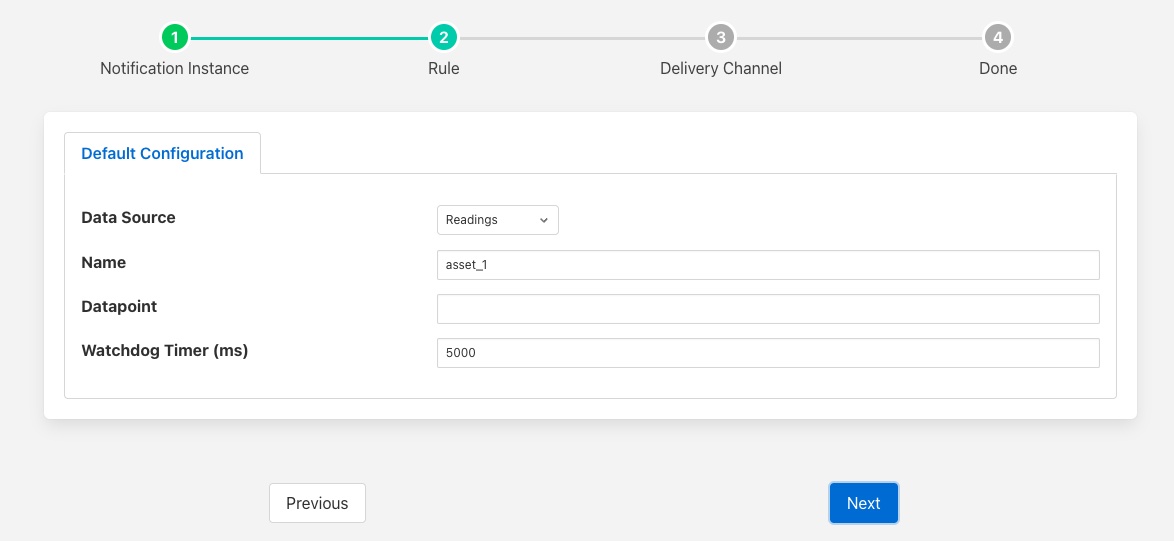The height and width of the screenshot is (541, 1174).
Task: Click the Watchdog Timer (ms) label
Action: (x=164, y=351)
